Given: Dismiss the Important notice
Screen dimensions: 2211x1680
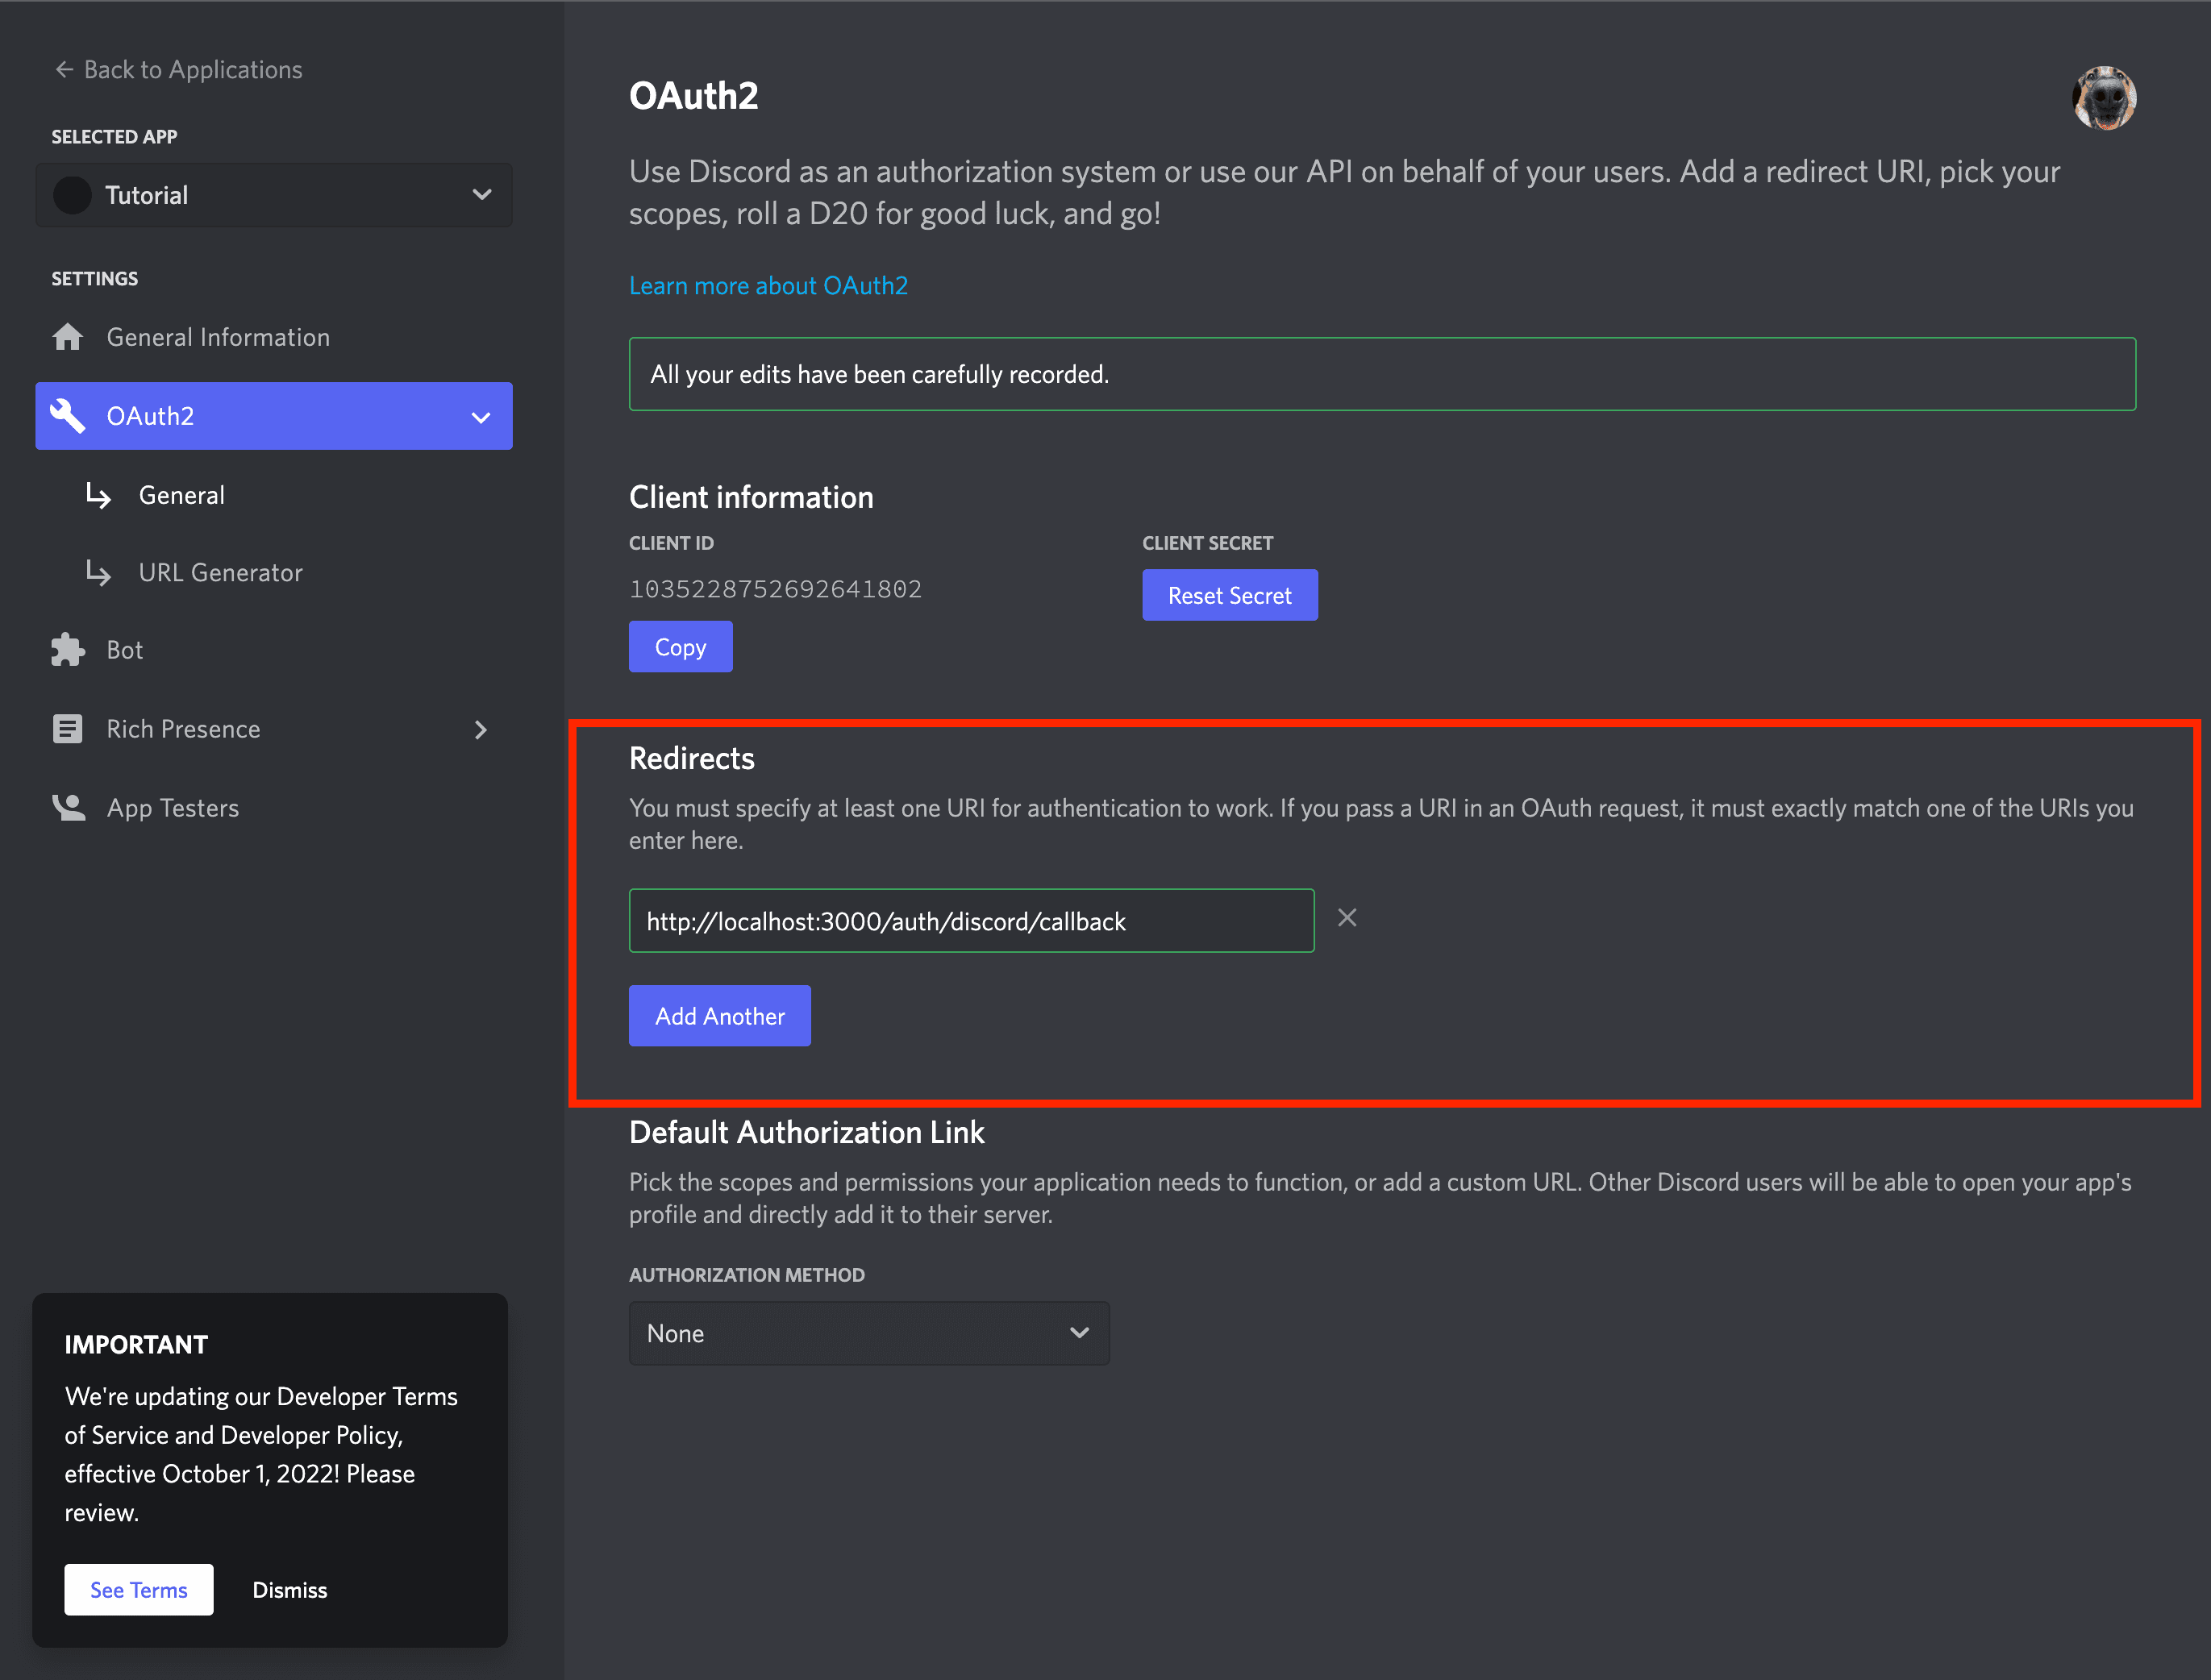Looking at the screenshot, I should pyautogui.click(x=290, y=1590).
